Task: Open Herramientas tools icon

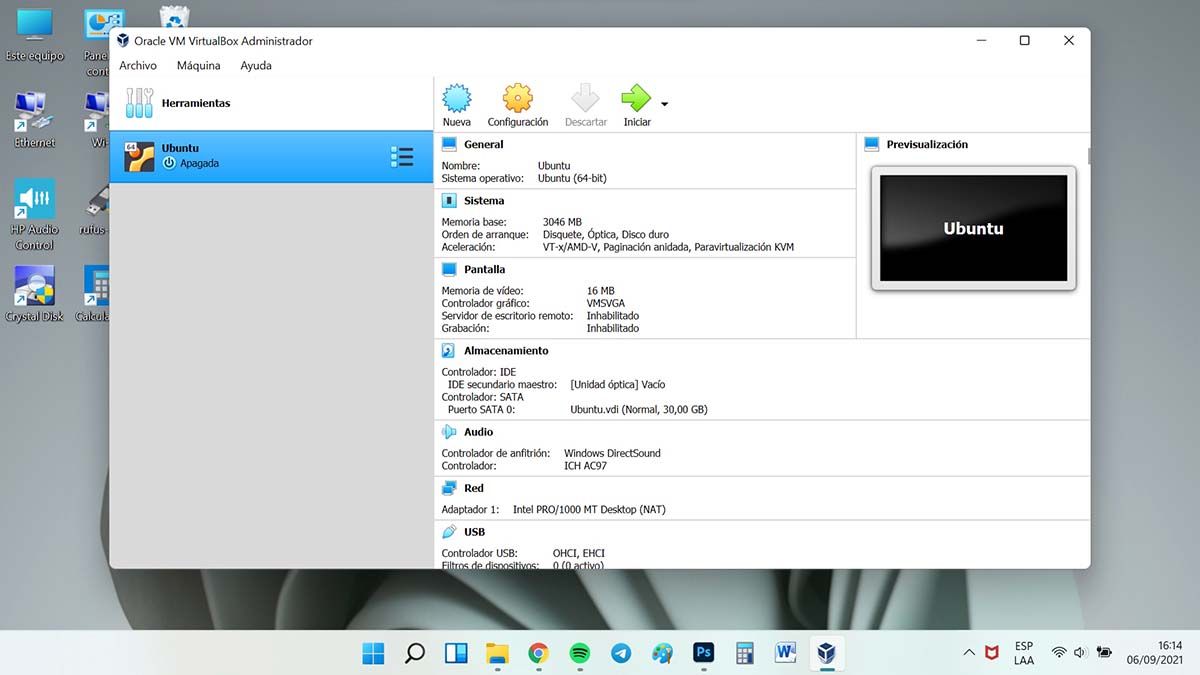Action: [x=139, y=103]
